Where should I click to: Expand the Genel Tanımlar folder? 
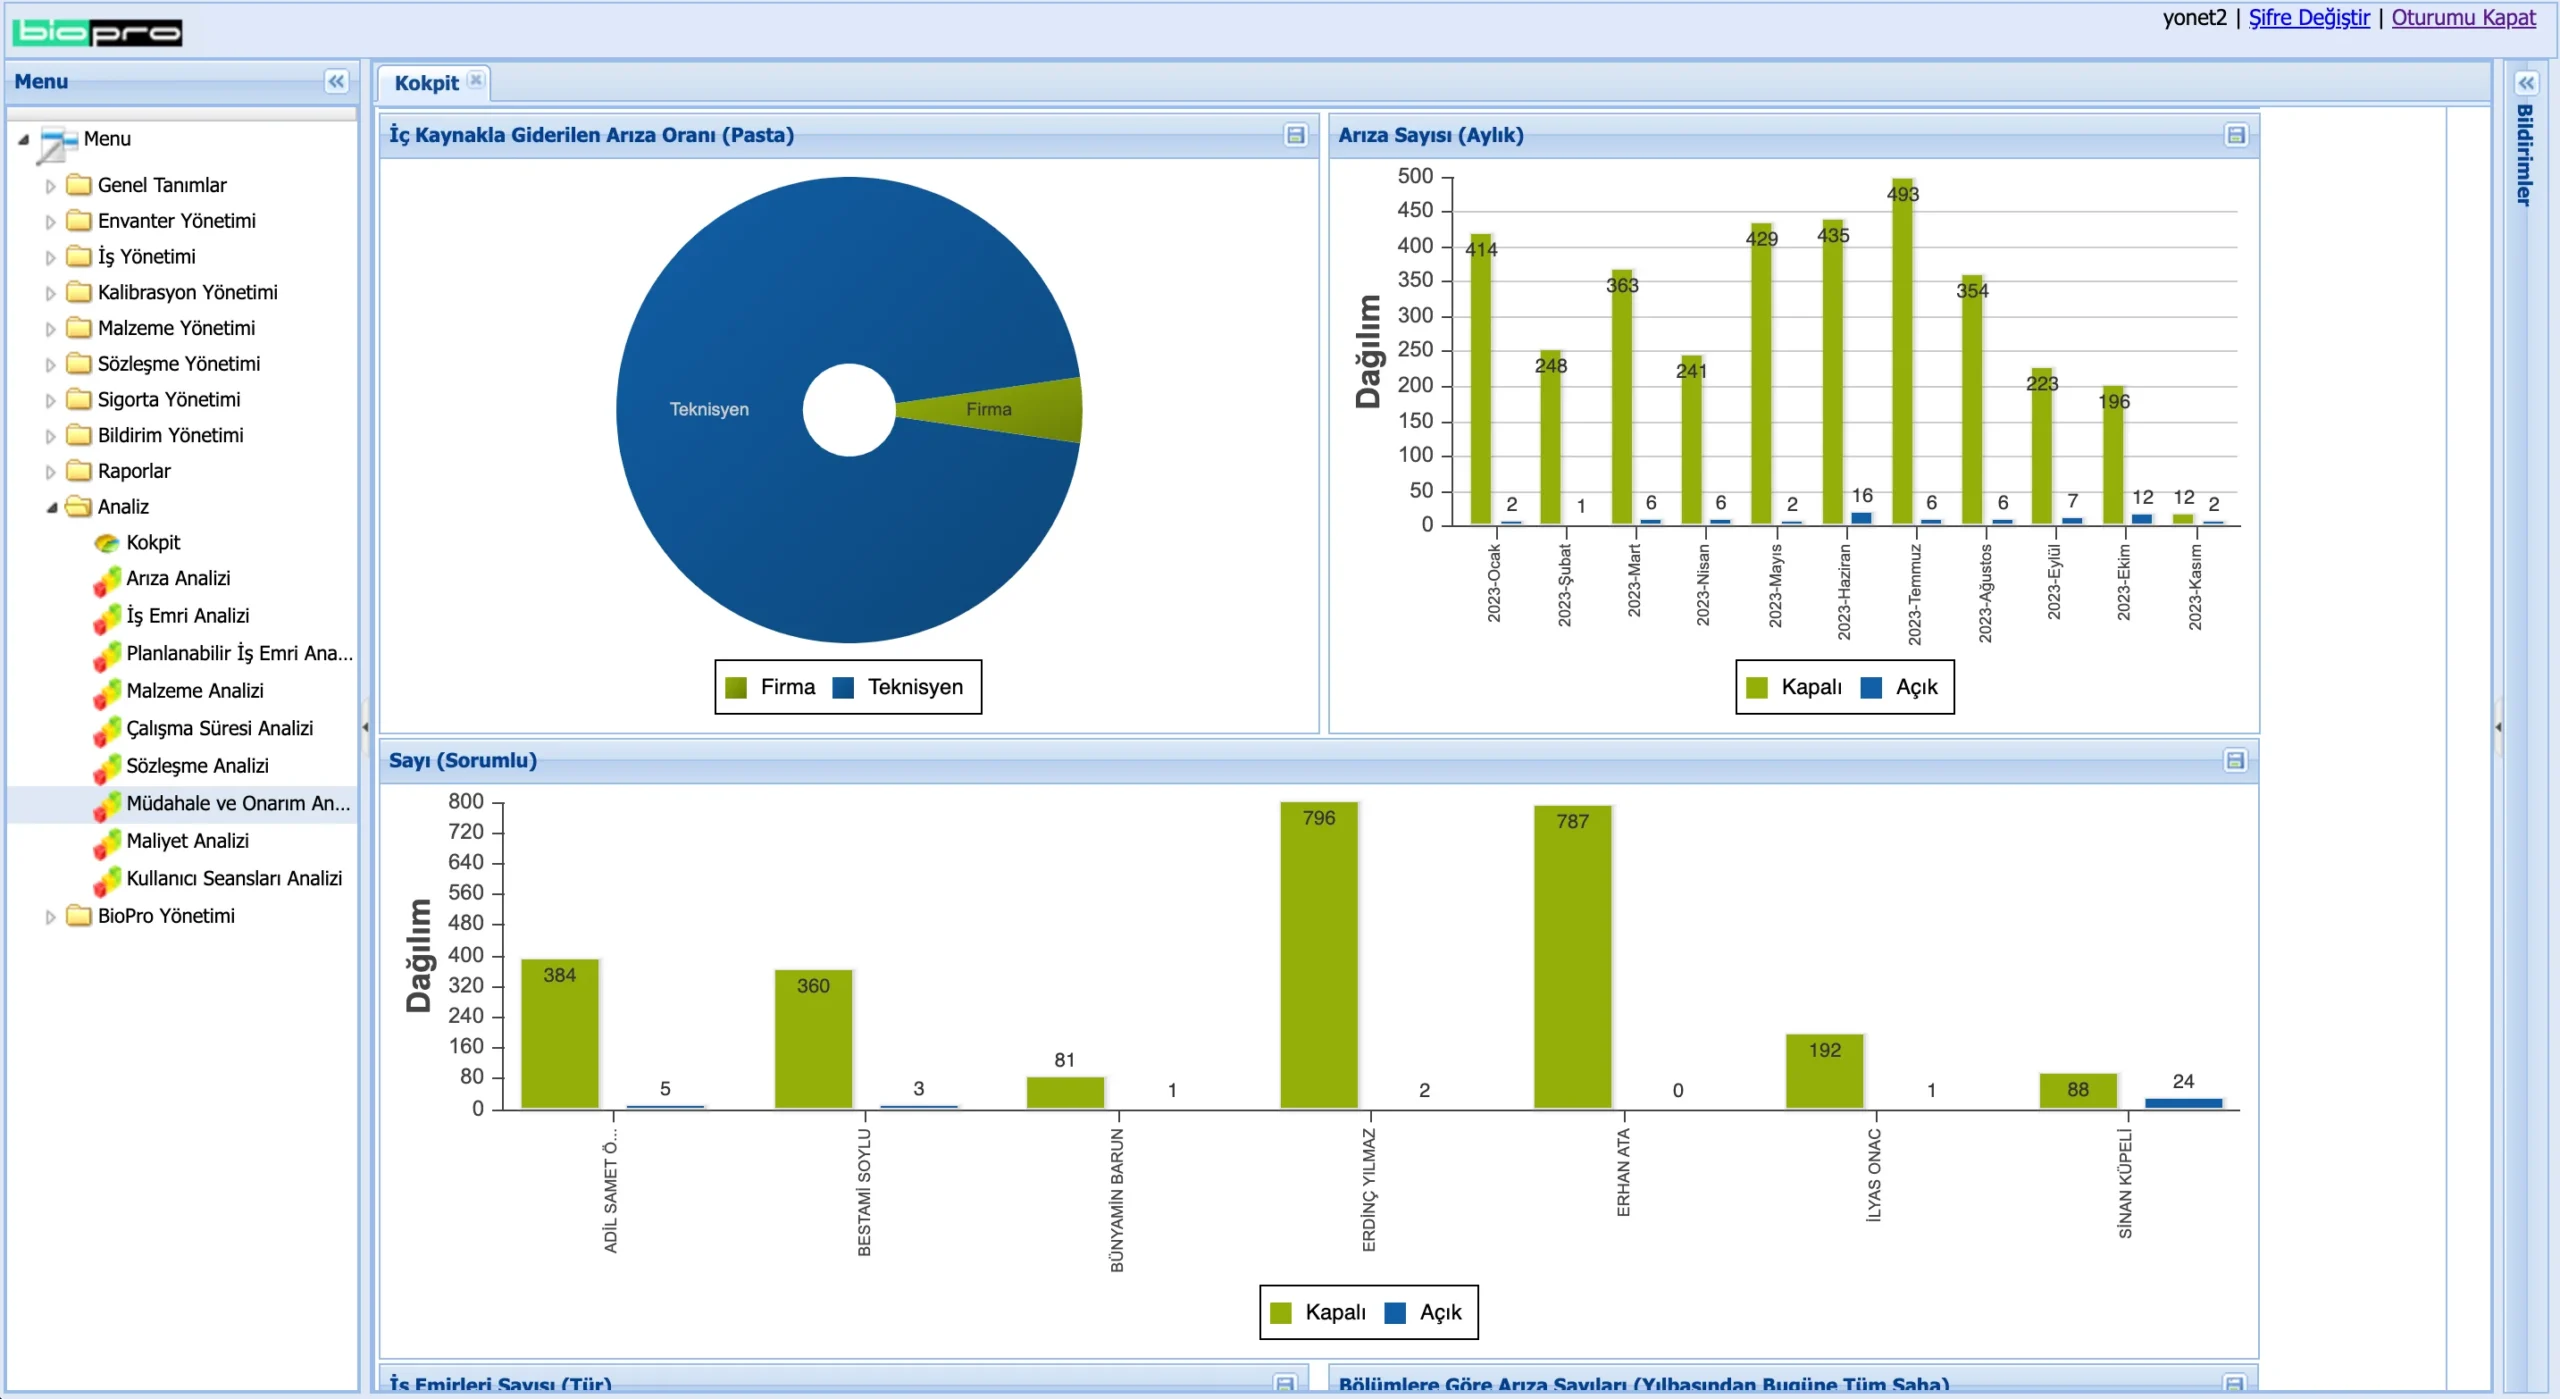[50, 186]
